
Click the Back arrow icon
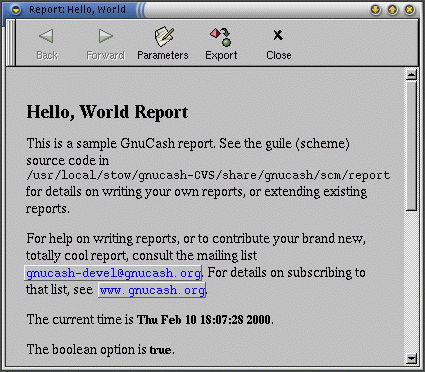(x=46, y=36)
